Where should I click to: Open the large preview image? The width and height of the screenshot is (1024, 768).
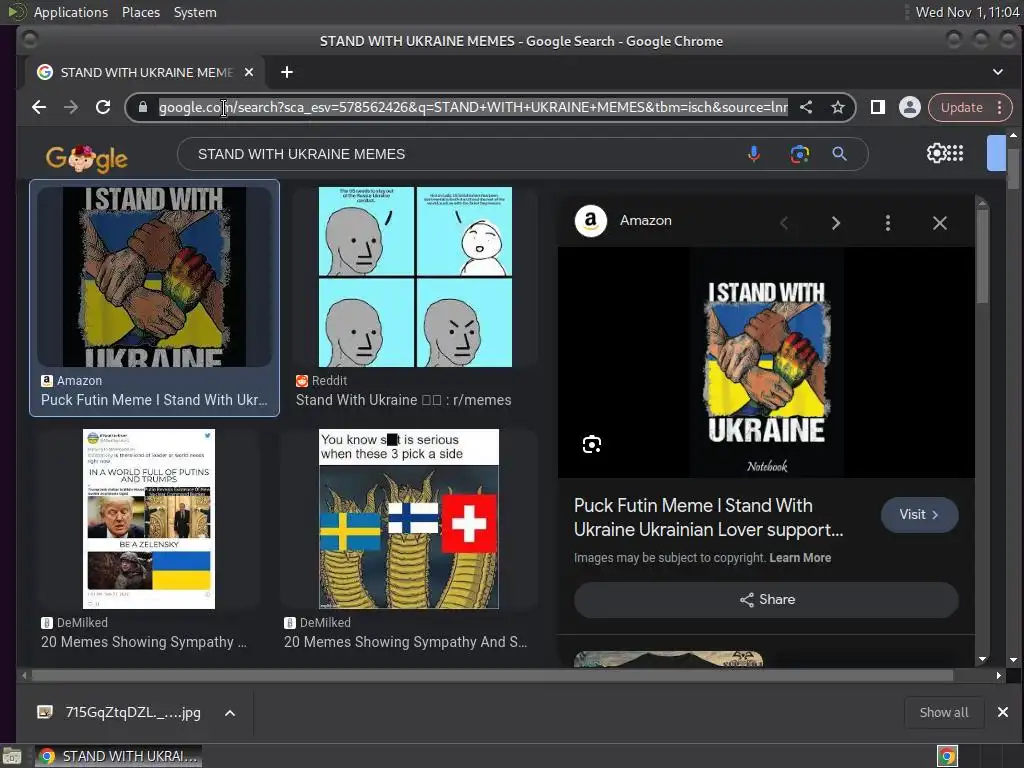766,362
